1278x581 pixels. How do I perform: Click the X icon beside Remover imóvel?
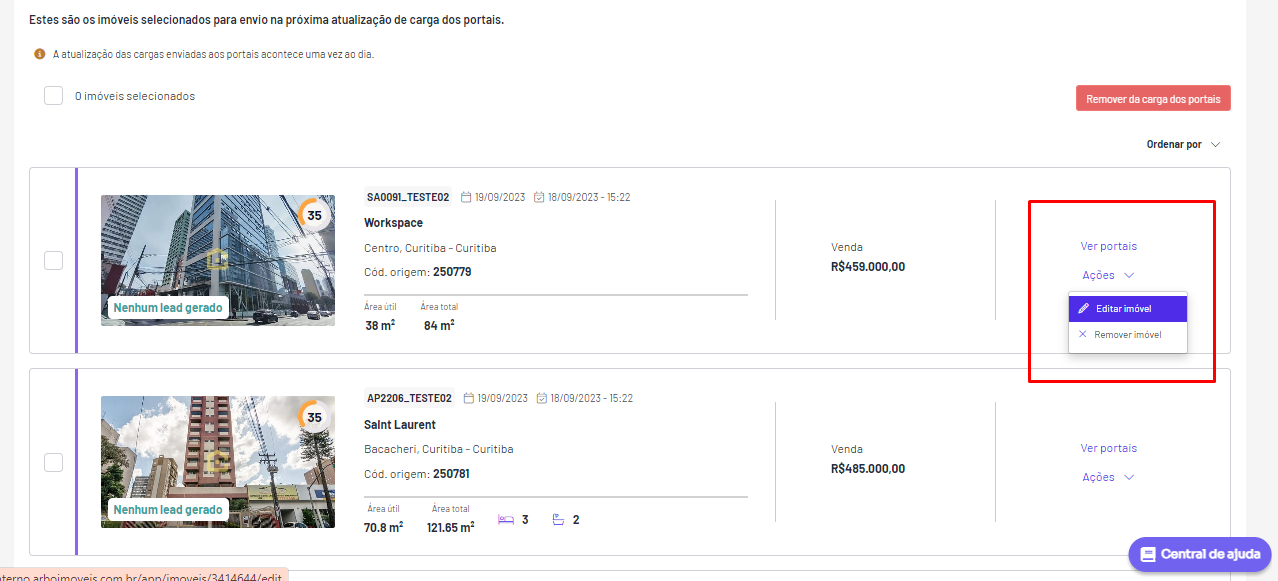click(x=1082, y=334)
